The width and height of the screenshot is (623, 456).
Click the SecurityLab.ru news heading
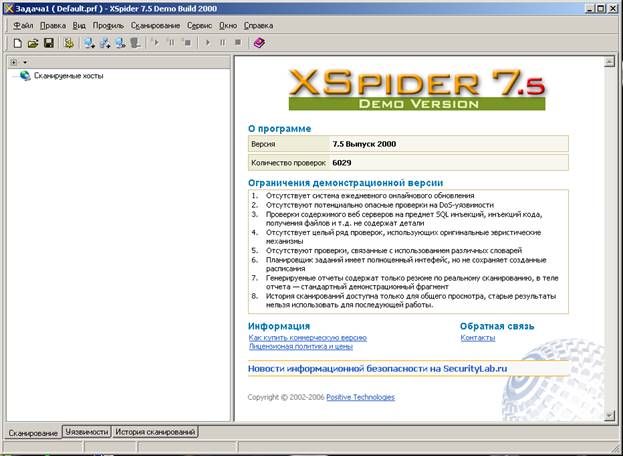(377, 369)
